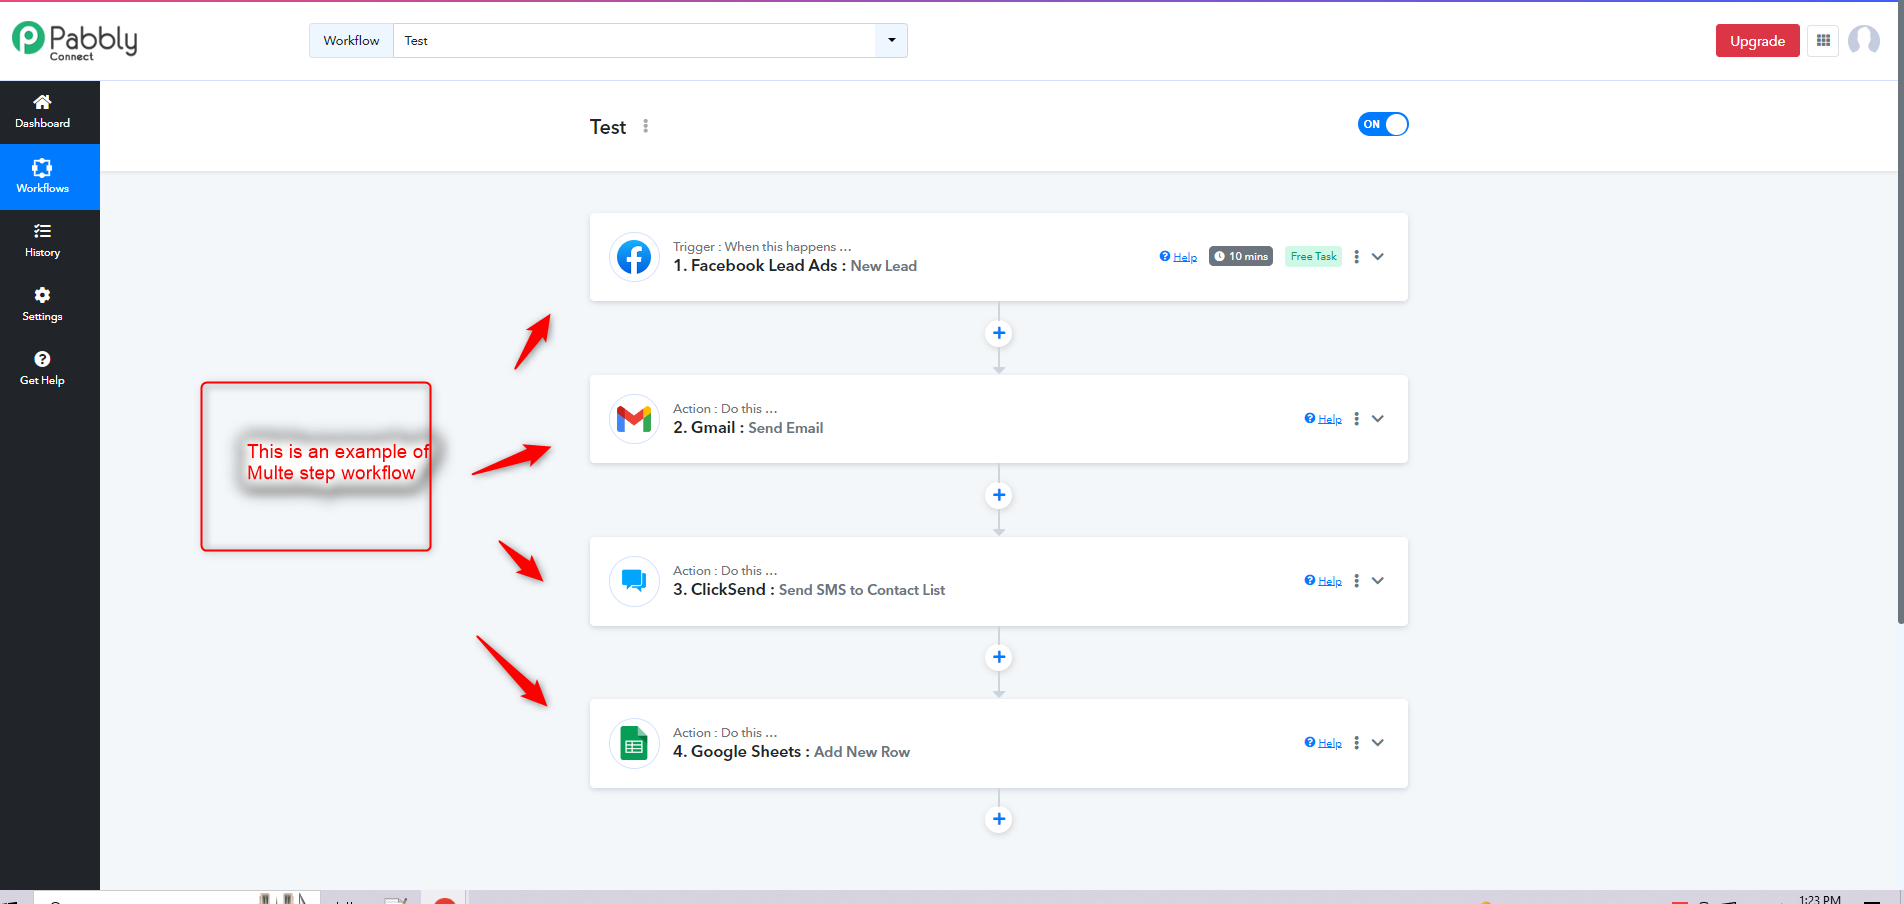This screenshot has height=904, width=1904.
Task: Open Help link on ClickSend step
Action: 1323,581
